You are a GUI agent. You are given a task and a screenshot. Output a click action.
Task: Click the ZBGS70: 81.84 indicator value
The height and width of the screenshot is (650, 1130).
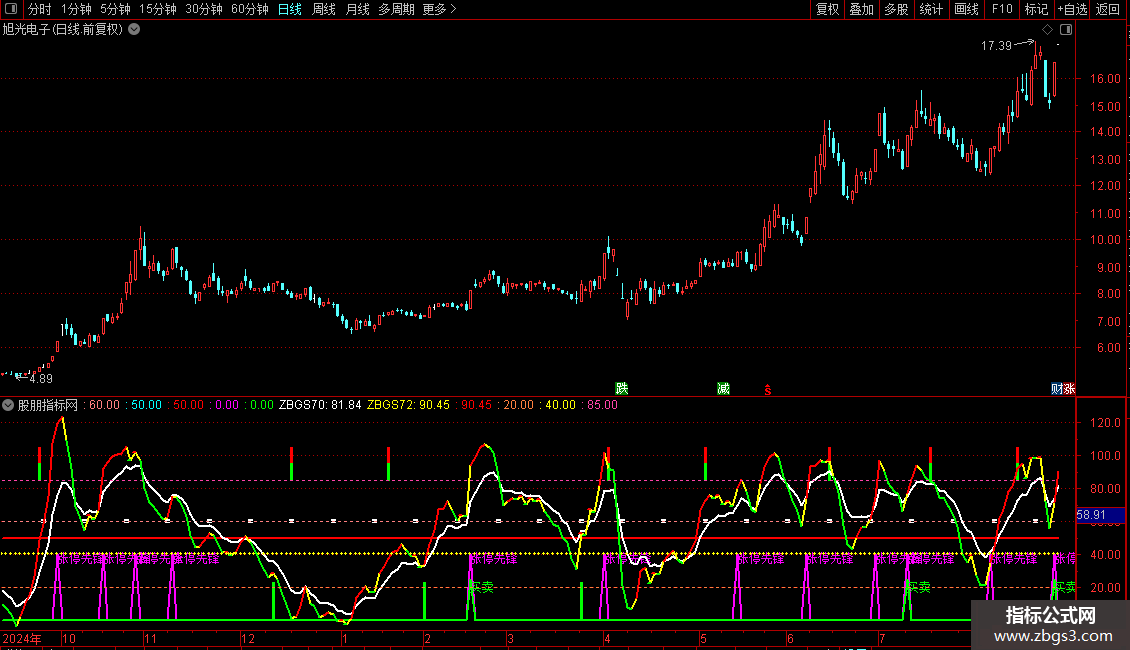pyautogui.click(x=320, y=405)
